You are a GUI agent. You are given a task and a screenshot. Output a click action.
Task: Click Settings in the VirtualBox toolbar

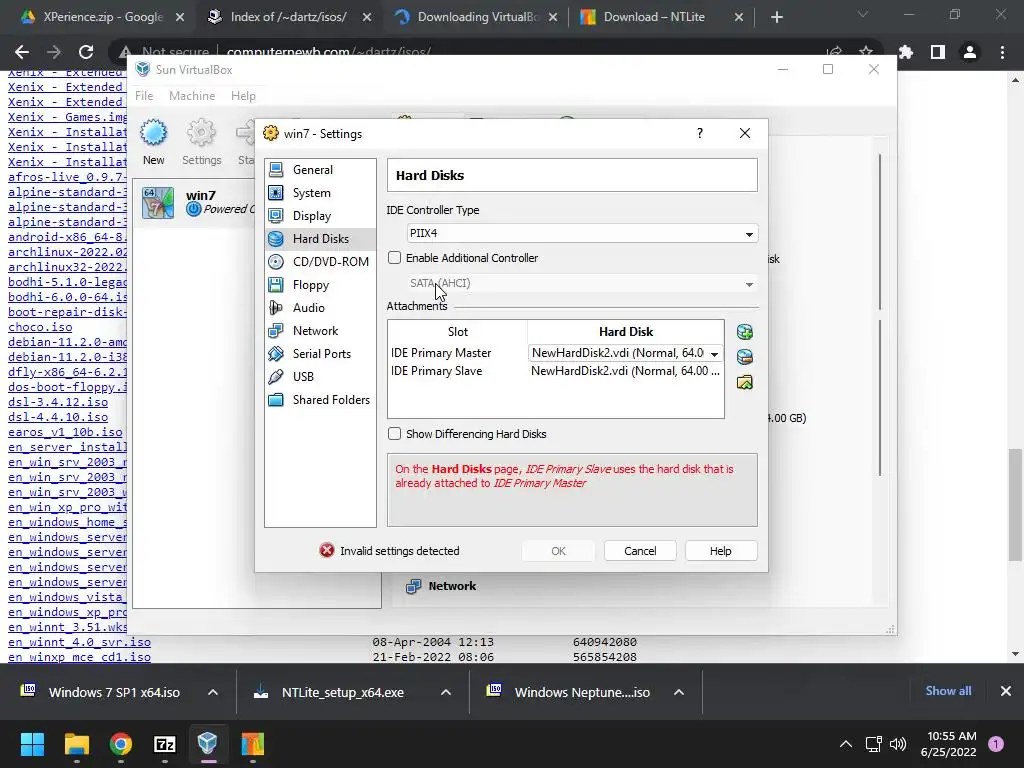(201, 142)
